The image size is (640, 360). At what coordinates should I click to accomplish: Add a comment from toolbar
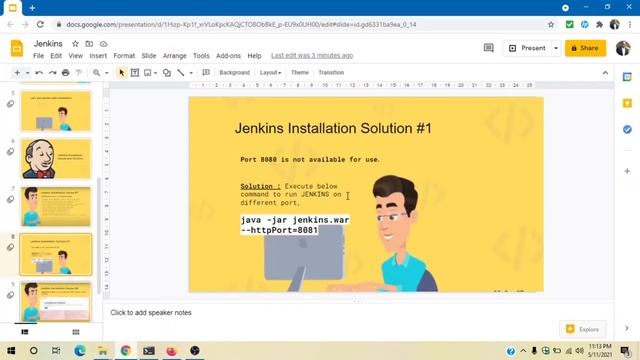tap(206, 73)
